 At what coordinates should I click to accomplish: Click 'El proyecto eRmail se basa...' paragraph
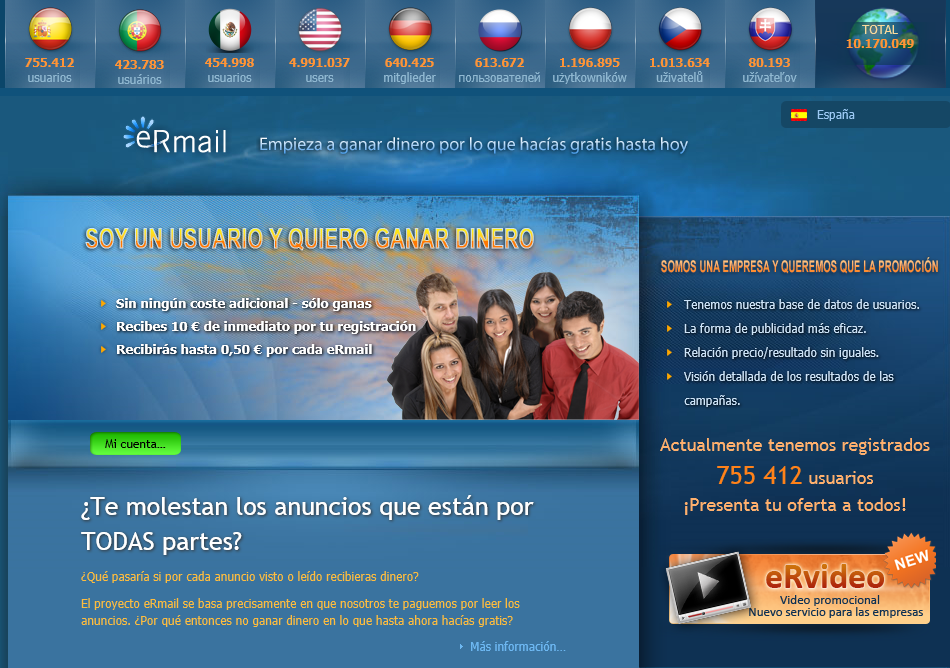[x=301, y=612]
